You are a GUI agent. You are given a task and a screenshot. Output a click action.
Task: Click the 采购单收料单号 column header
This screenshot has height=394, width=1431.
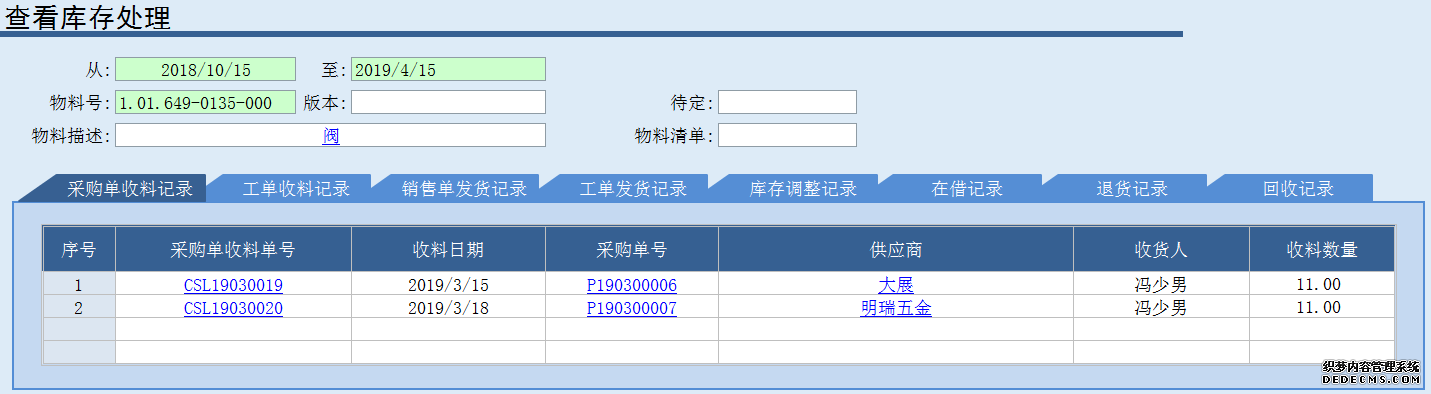[233, 249]
